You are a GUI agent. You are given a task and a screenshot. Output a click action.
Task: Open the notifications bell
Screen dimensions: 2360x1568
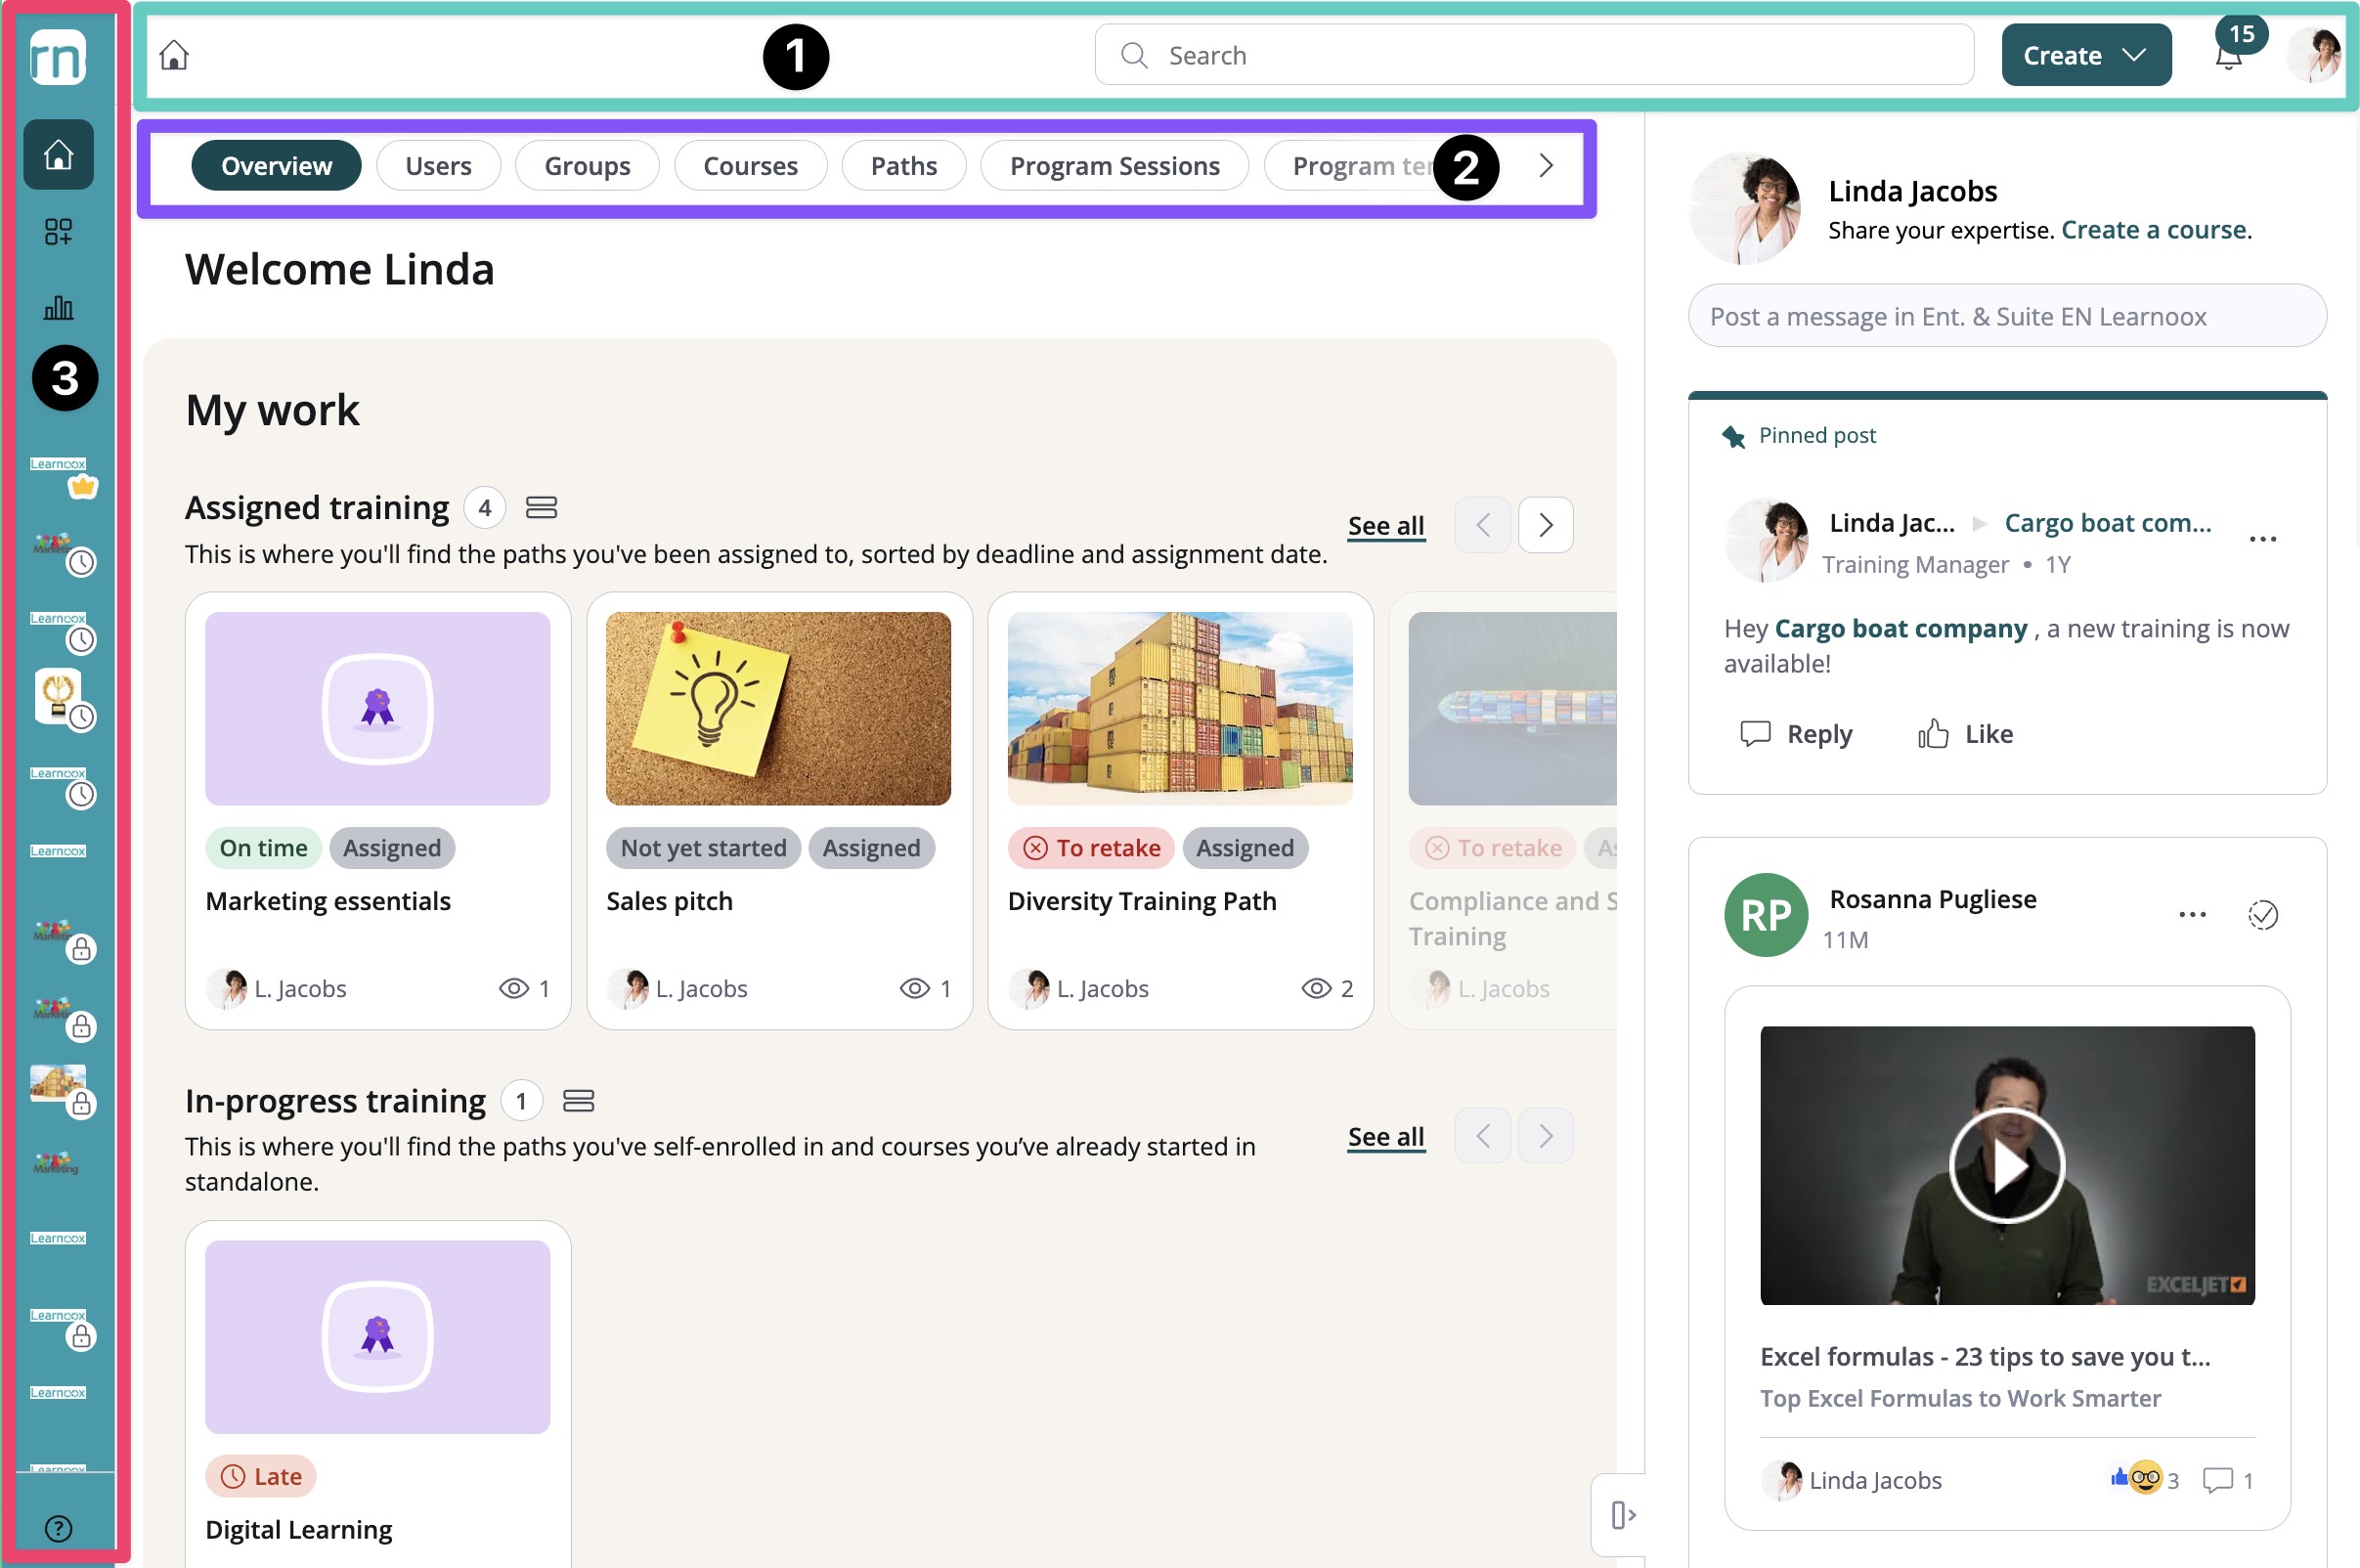[2228, 57]
